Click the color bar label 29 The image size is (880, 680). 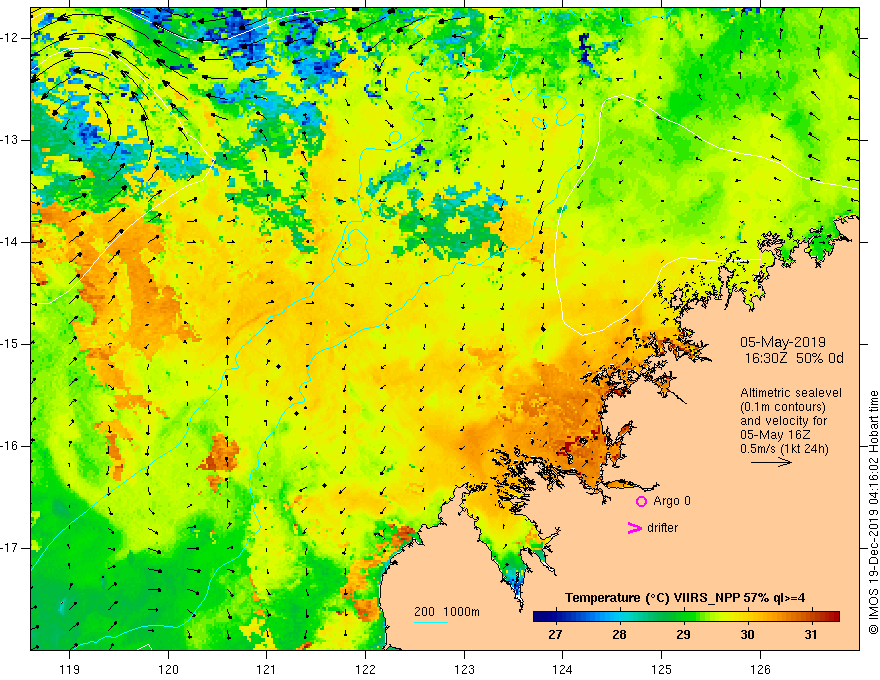(683, 635)
